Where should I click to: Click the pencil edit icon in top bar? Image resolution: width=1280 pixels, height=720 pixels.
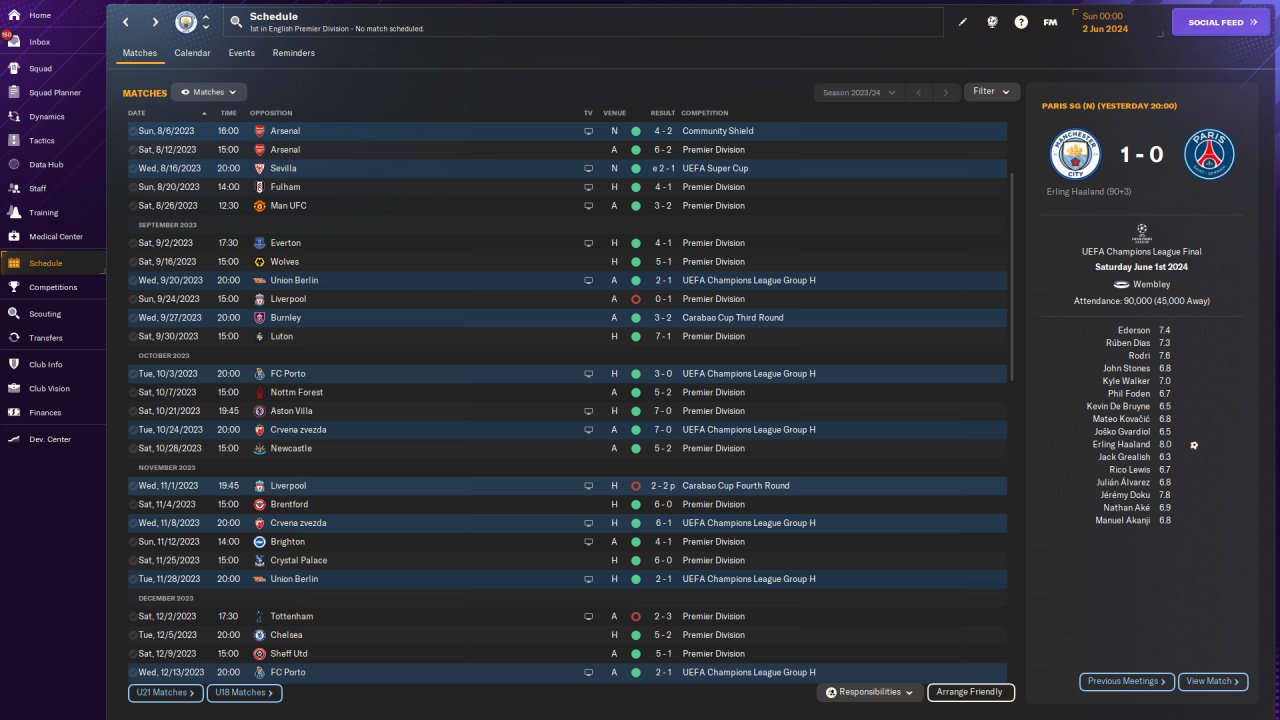(963, 22)
